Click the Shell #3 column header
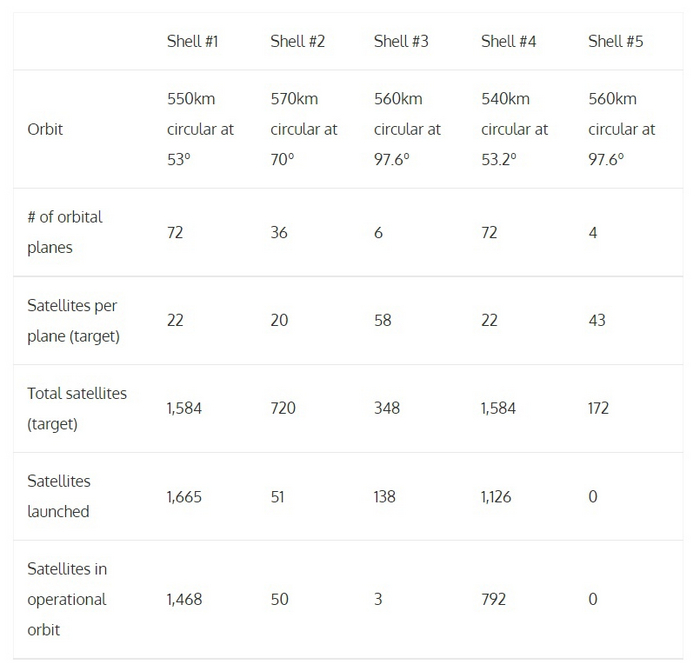700x671 pixels. [401, 41]
